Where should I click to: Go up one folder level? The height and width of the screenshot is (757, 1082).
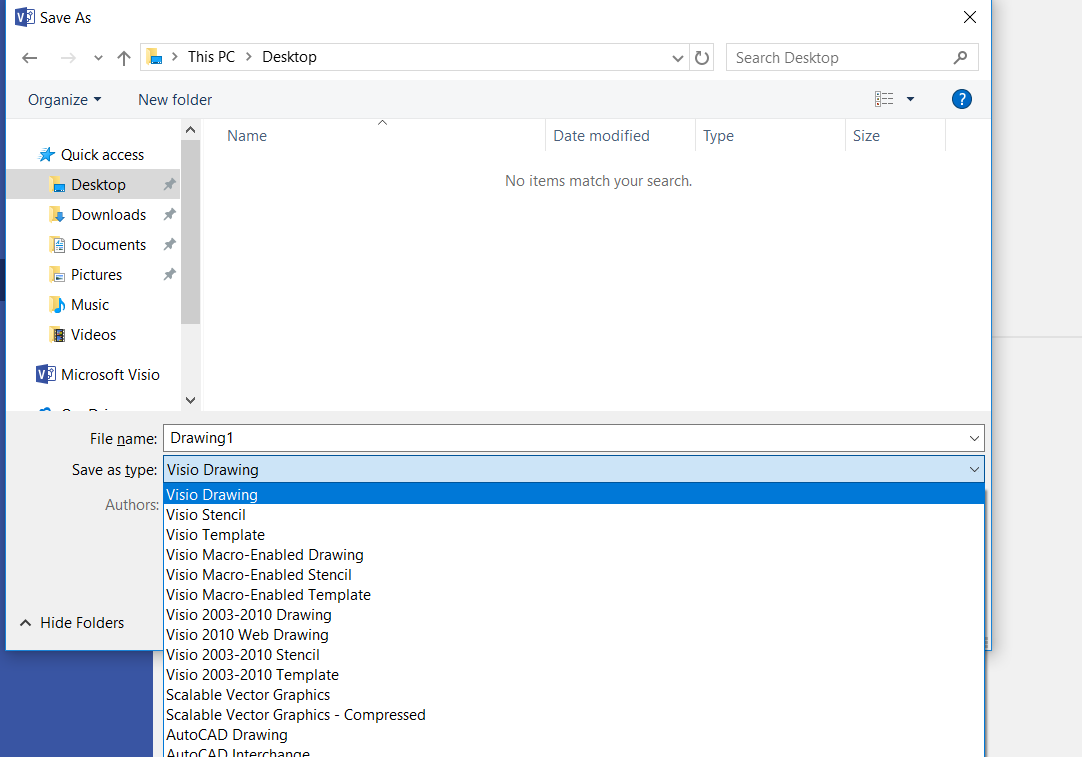tap(124, 58)
